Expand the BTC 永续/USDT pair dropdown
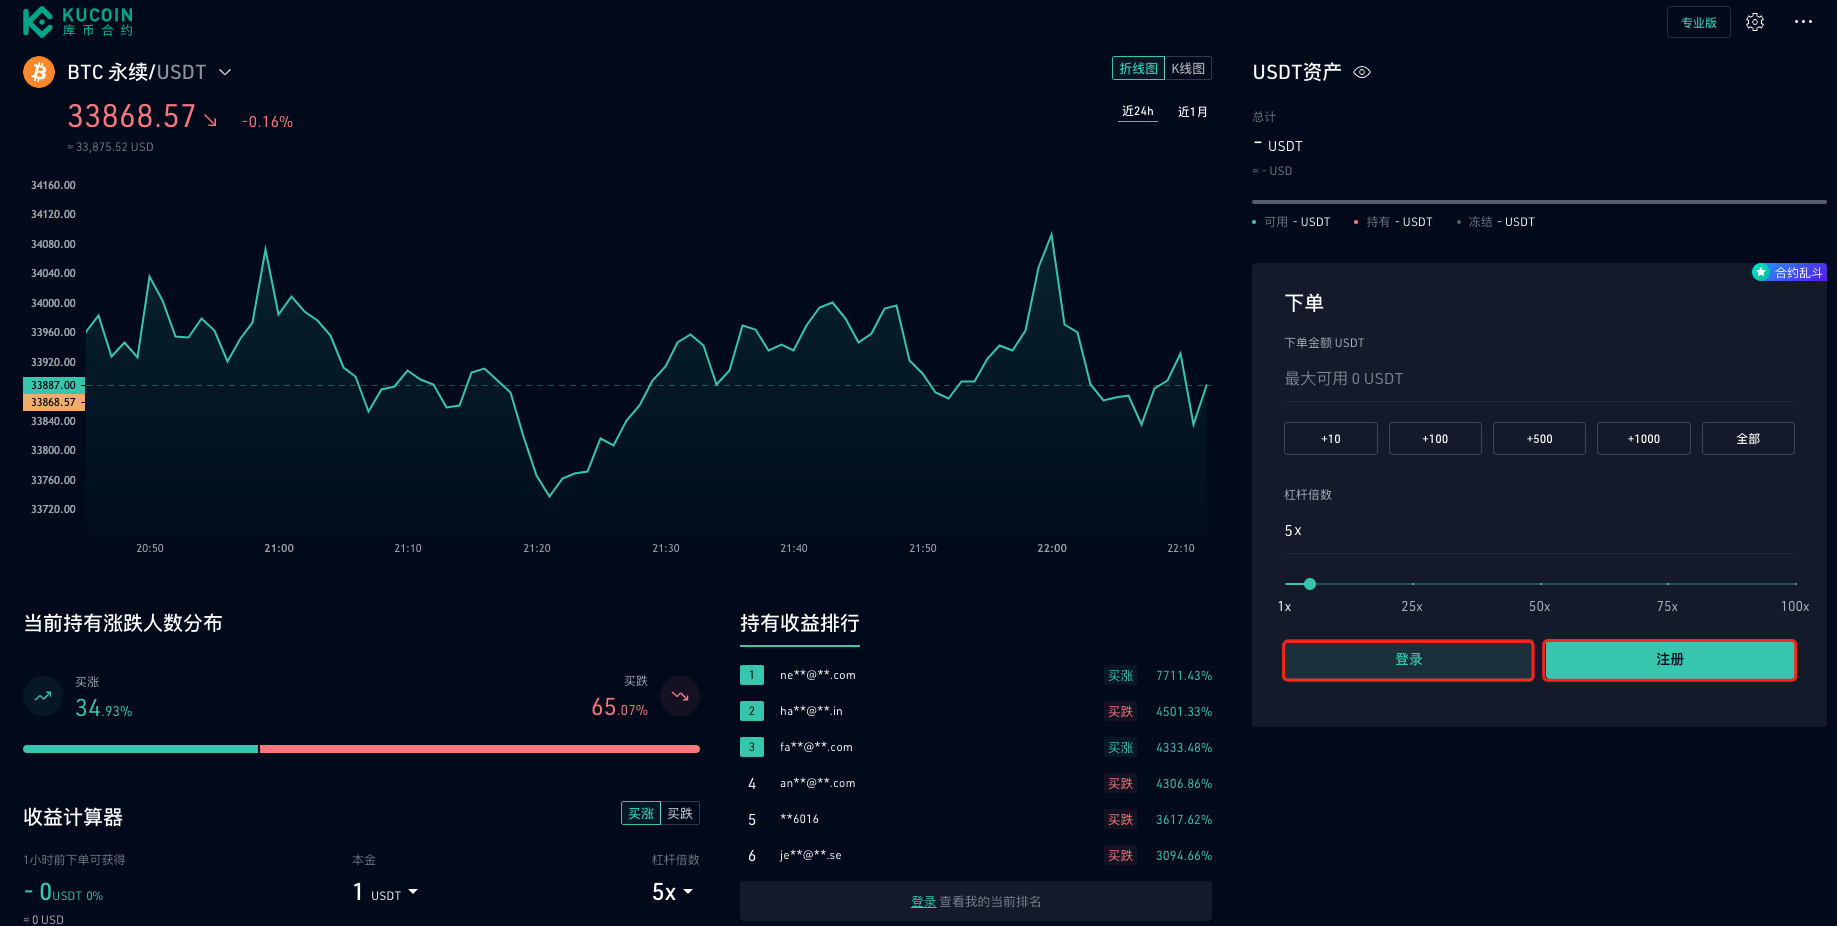1837x926 pixels. pos(225,72)
